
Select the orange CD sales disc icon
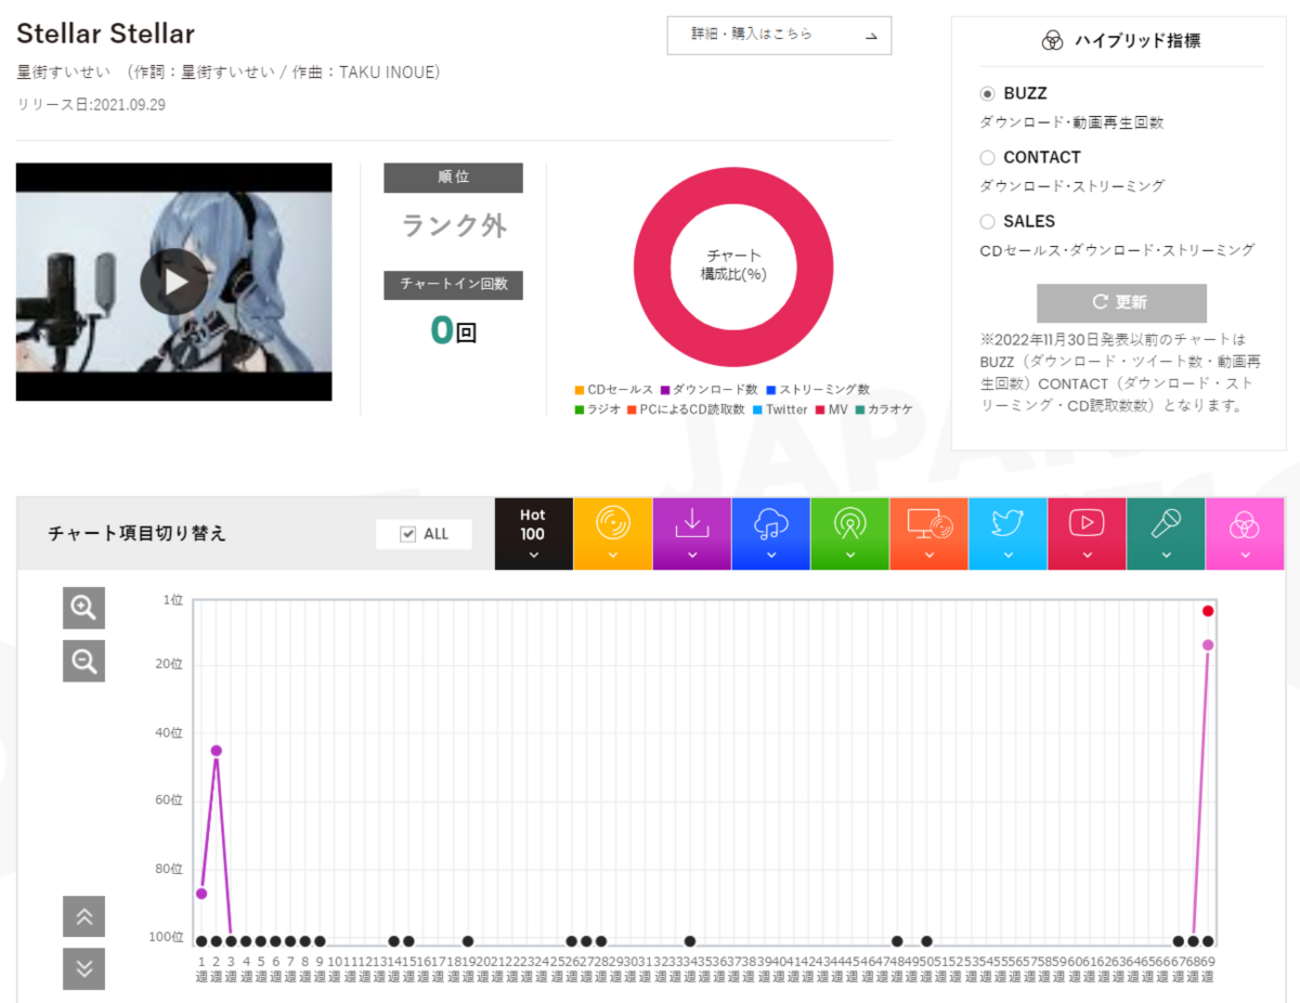tap(613, 523)
